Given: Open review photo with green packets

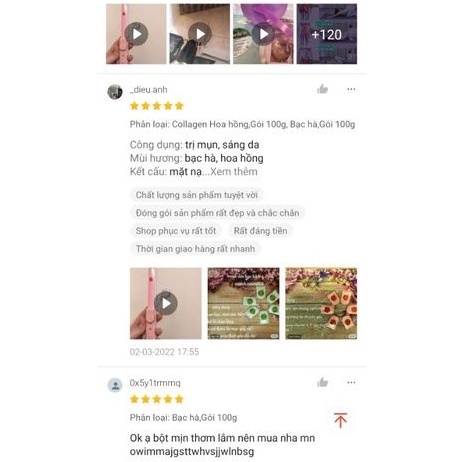Looking at the screenshot, I should [243, 303].
